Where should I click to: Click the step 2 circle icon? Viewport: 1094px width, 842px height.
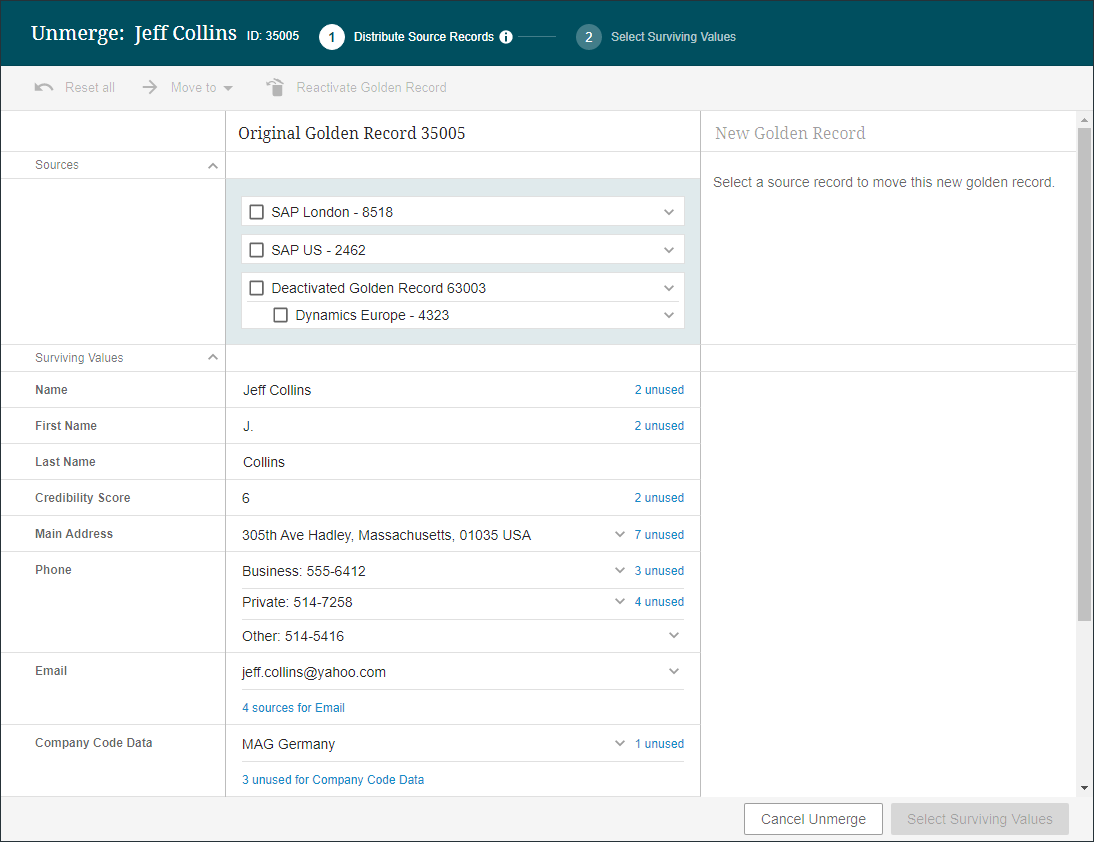click(x=589, y=37)
